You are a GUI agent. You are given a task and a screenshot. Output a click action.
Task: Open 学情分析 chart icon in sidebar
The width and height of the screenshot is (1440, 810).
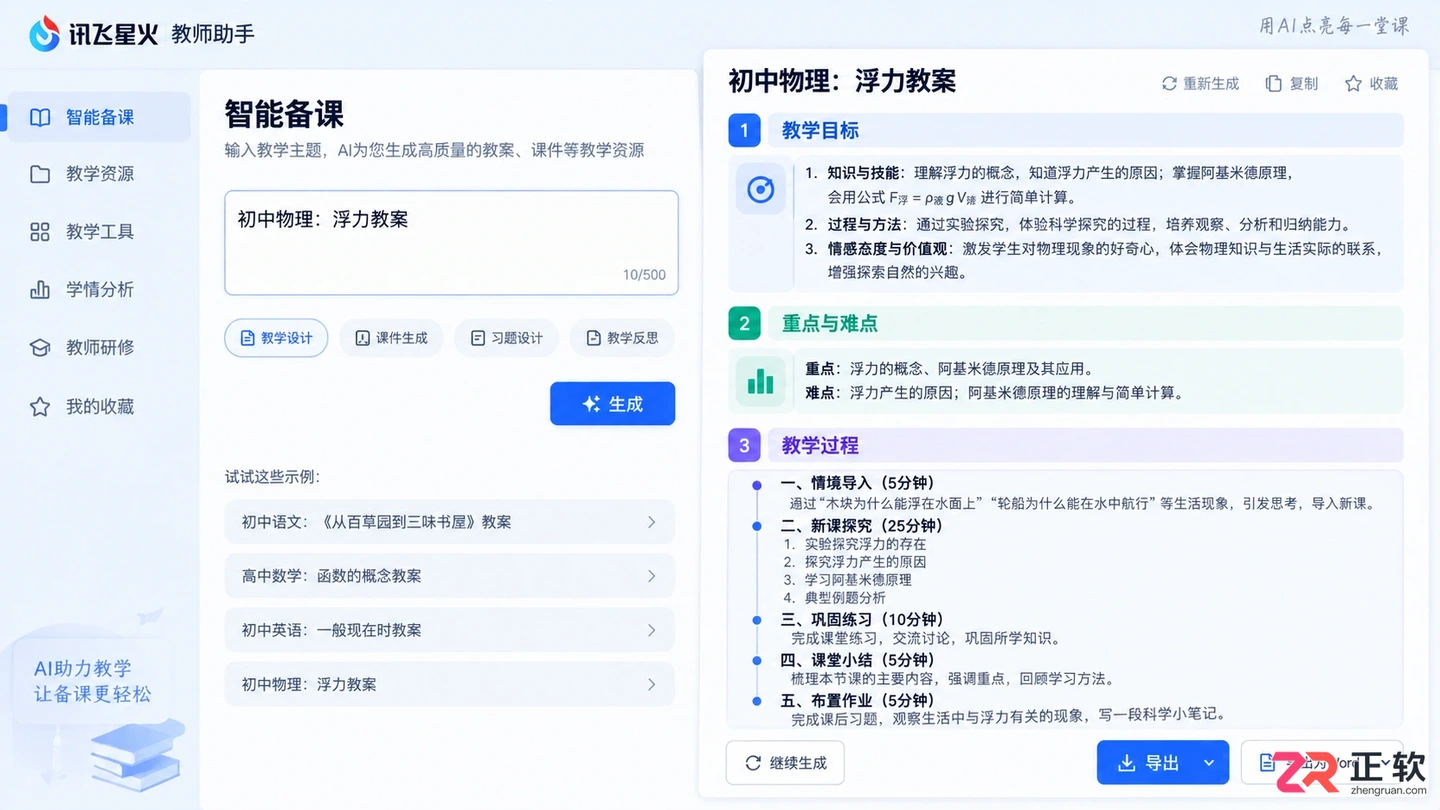[40, 290]
